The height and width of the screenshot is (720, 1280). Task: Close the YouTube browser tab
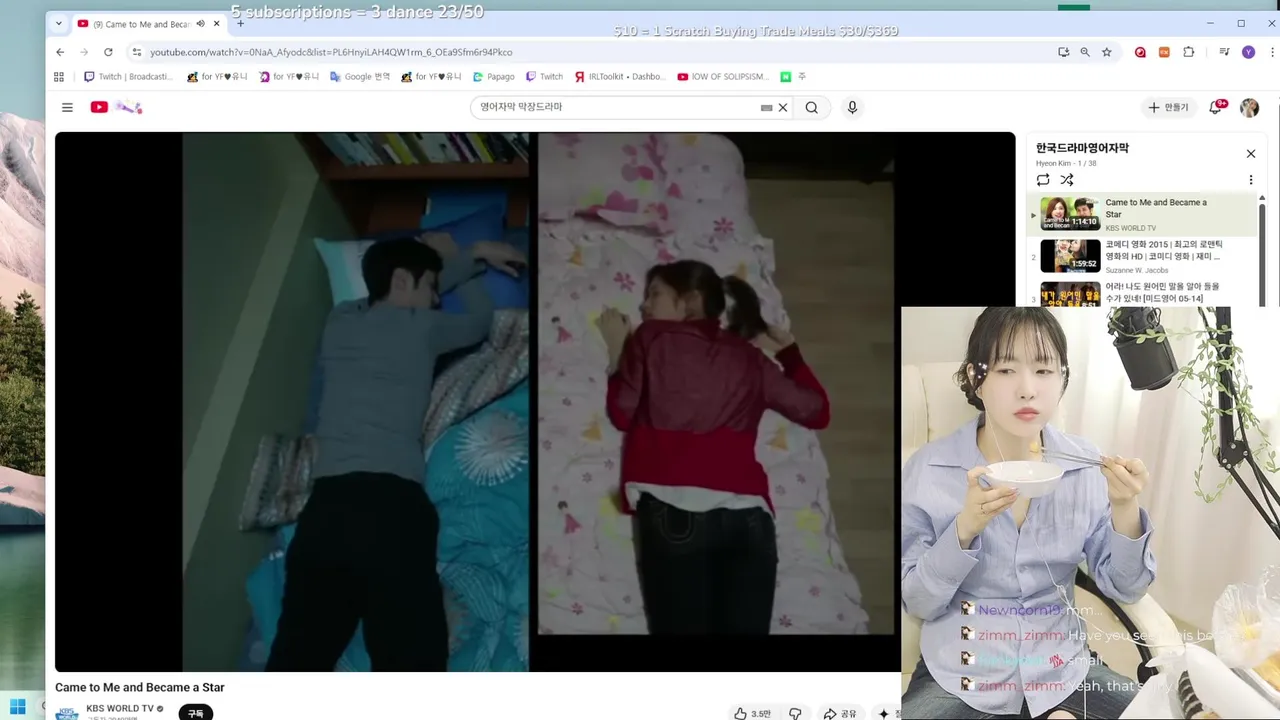pos(216,24)
